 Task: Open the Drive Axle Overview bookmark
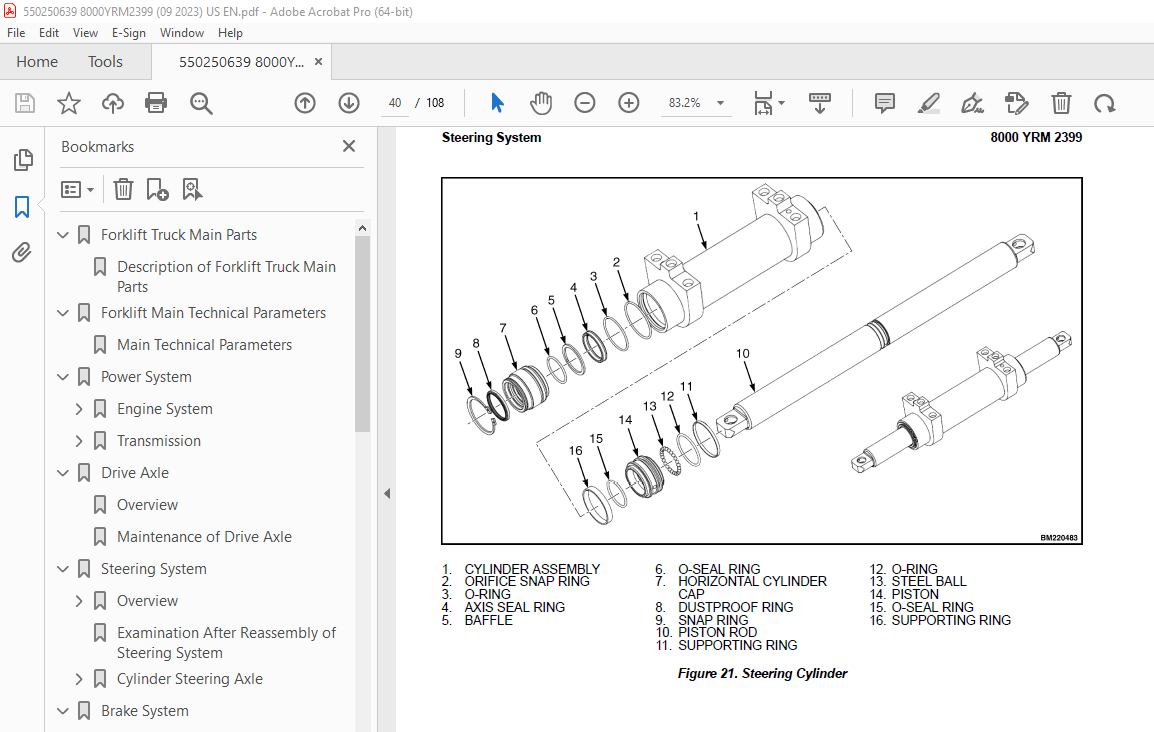[147, 505]
